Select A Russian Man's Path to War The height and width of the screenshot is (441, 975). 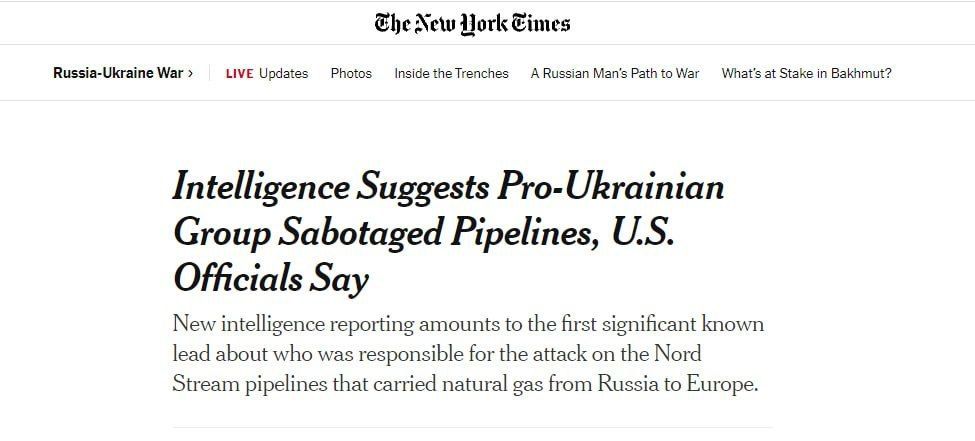(615, 73)
